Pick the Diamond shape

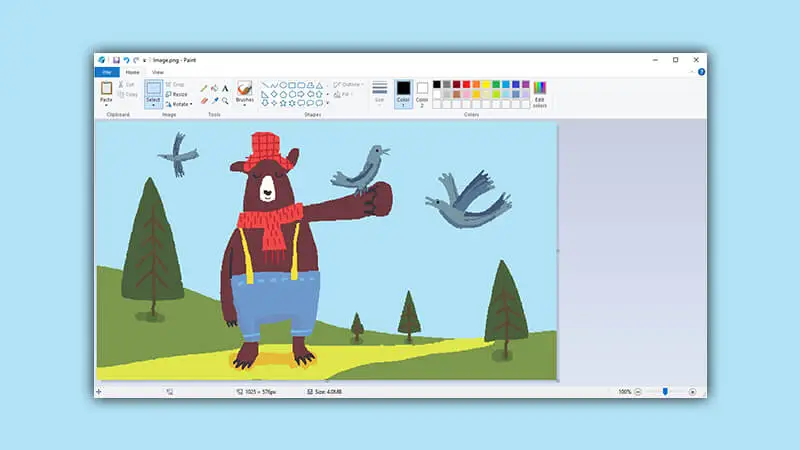point(274,94)
